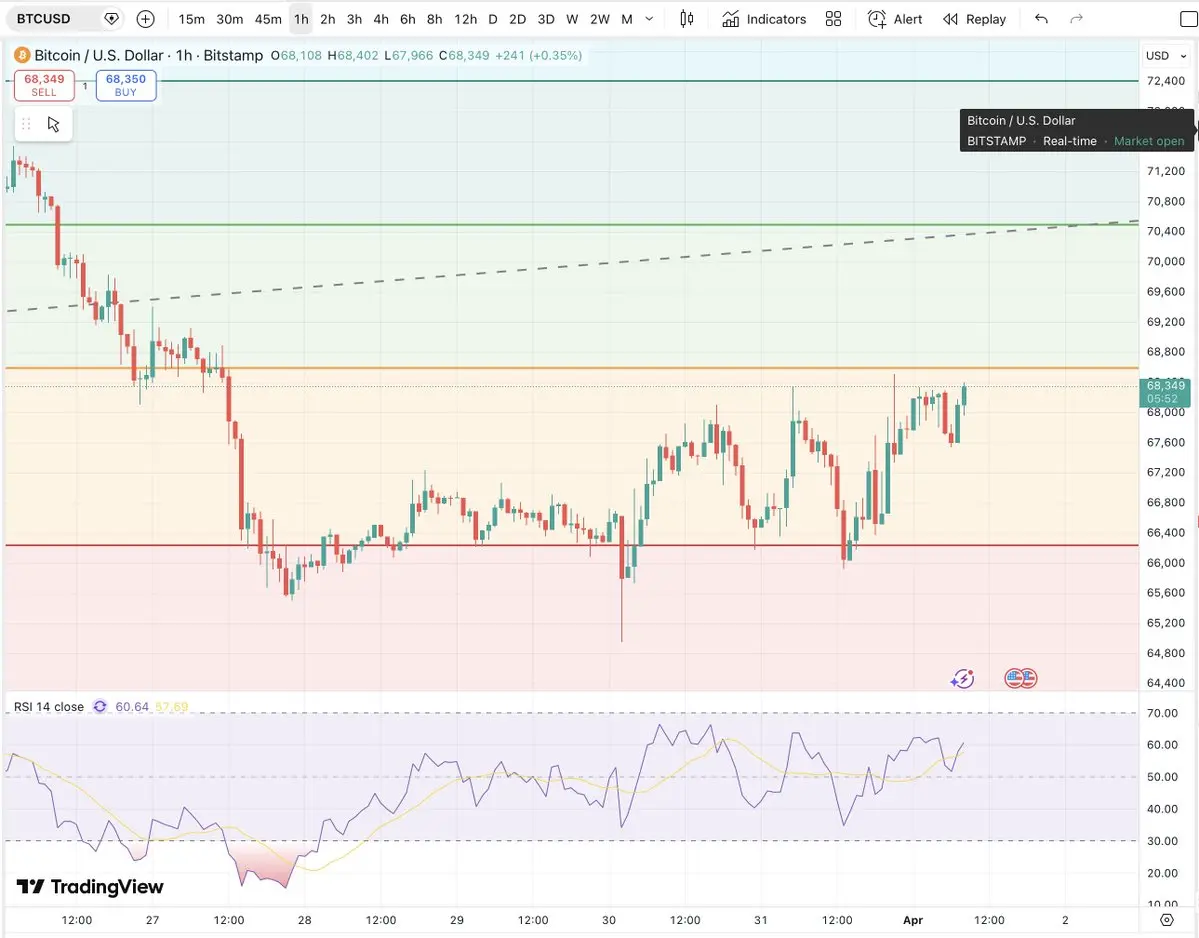Click the plus icon to compare or add symbol
1199x938 pixels.
pyautogui.click(x=145, y=19)
